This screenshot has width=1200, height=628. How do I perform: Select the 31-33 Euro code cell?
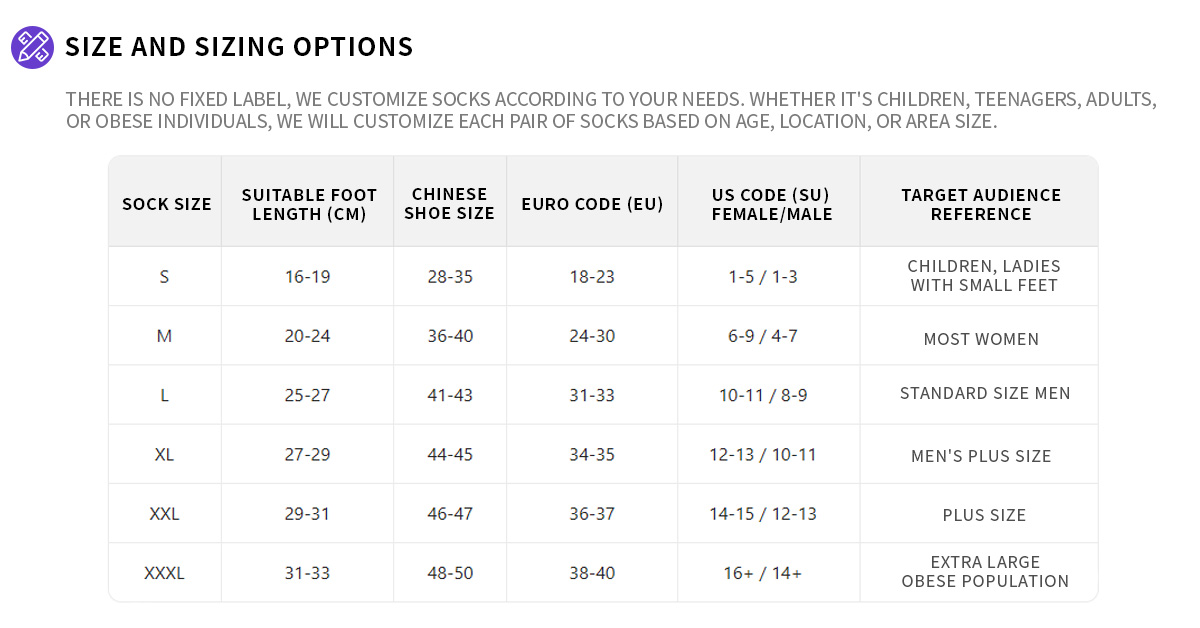point(592,395)
